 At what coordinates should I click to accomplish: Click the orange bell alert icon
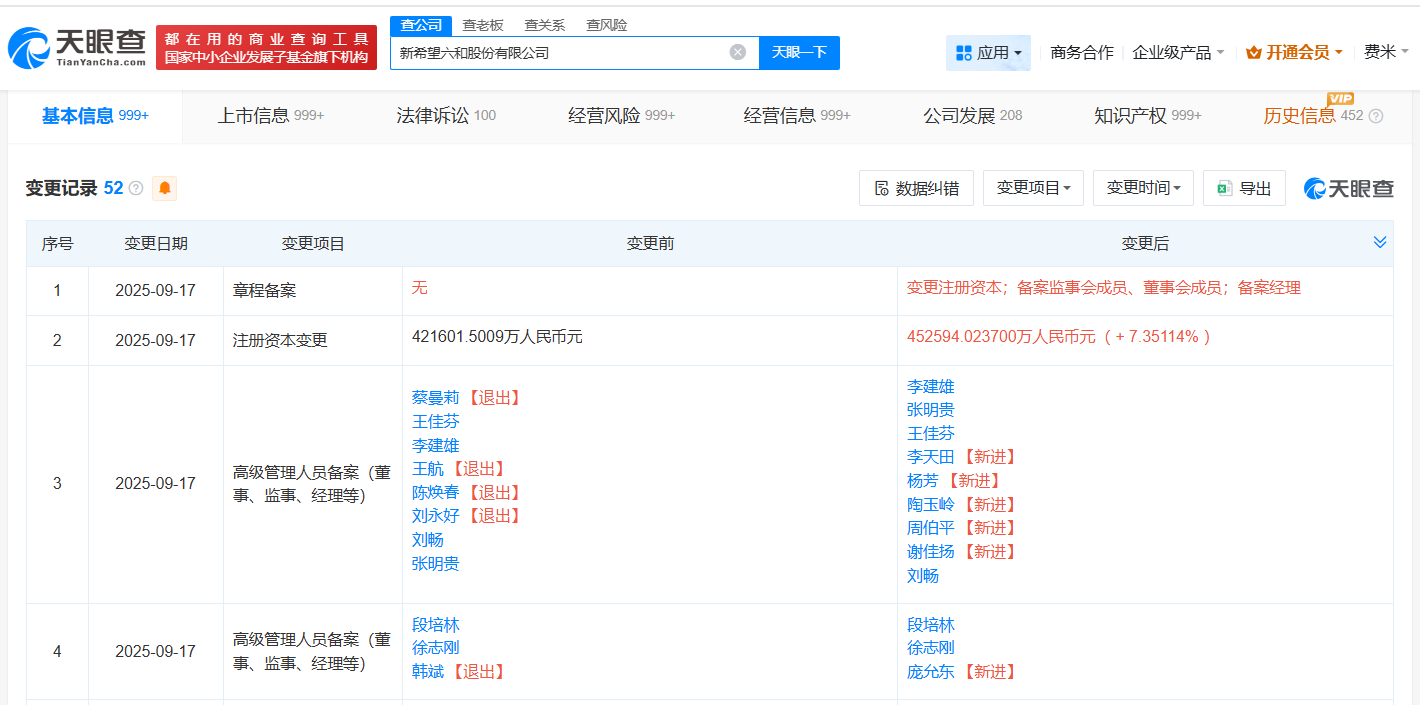164,188
